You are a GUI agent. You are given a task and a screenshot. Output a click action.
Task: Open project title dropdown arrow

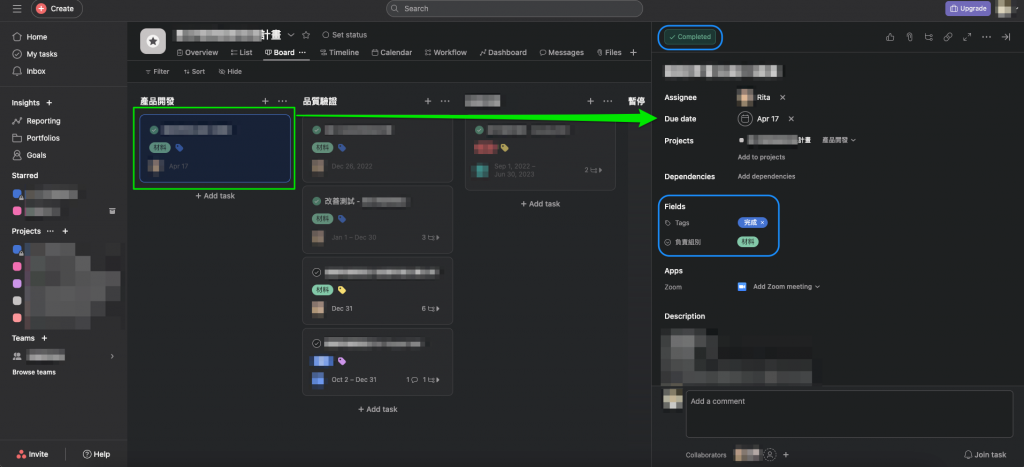291,35
